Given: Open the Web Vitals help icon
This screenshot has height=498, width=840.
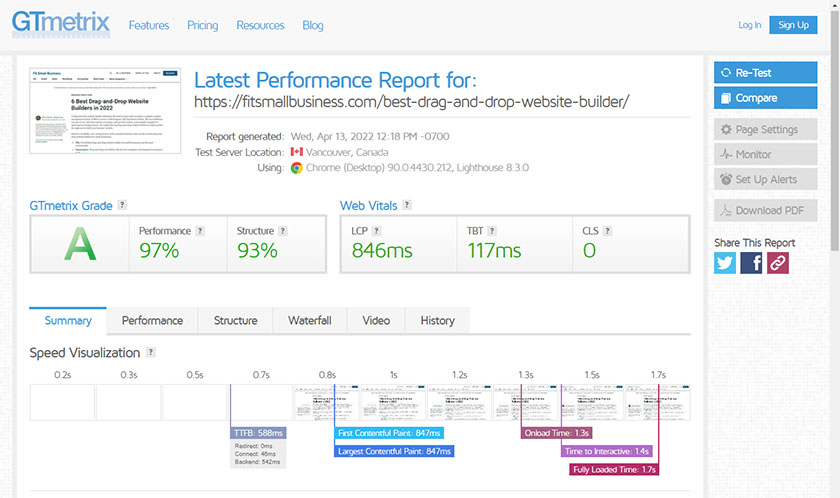Looking at the screenshot, I should pos(407,205).
